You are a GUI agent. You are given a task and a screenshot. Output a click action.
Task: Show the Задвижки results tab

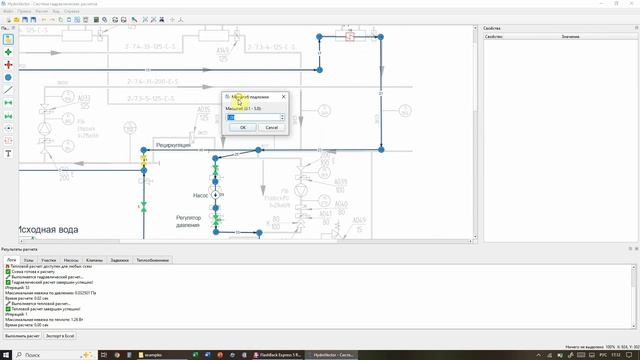(x=120, y=260)
